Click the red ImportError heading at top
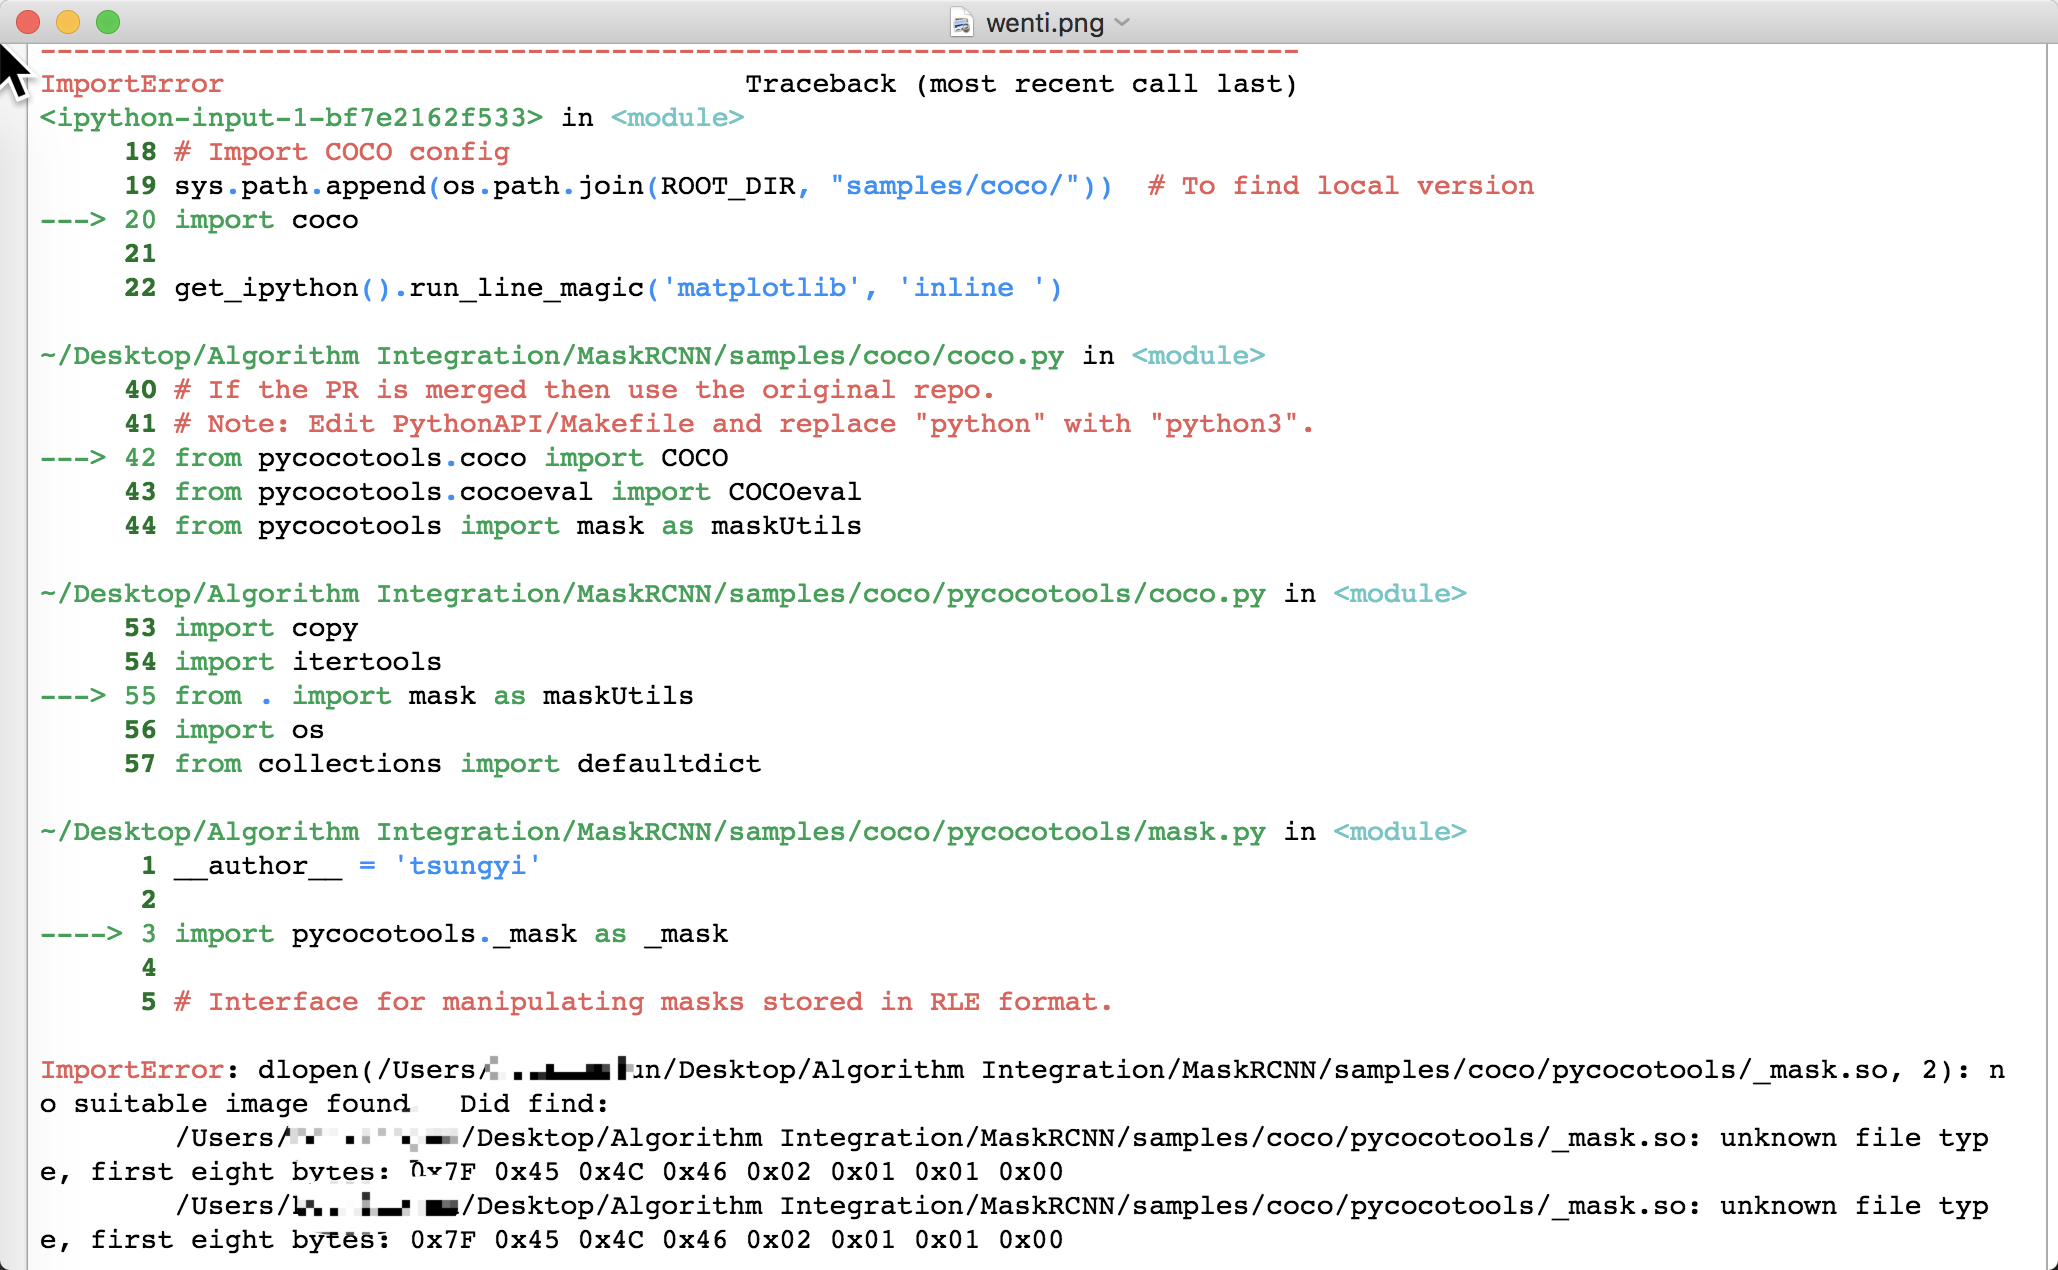Image resolution: width=2058 pixels, height=1270 pixels. tap(131, 84)
